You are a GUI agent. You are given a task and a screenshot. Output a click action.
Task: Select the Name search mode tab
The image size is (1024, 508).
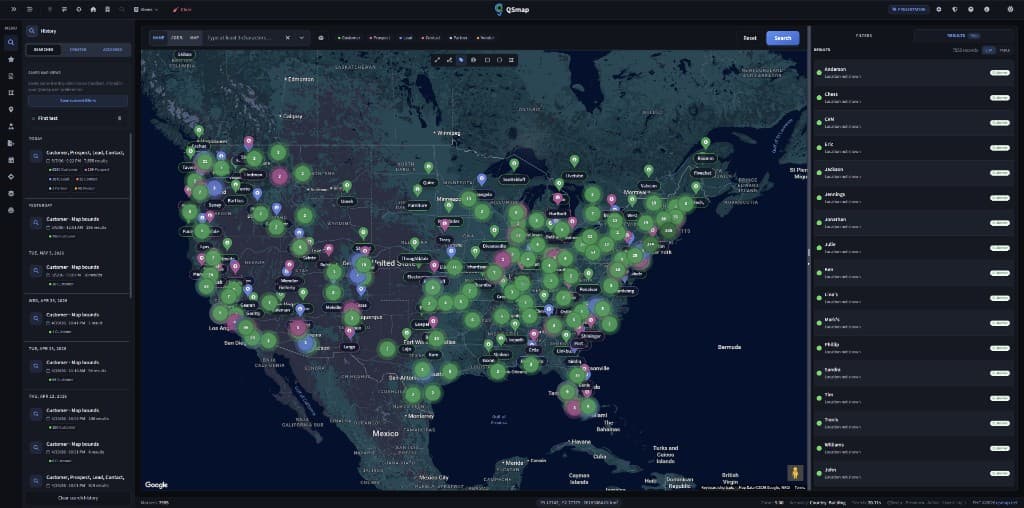158,38
